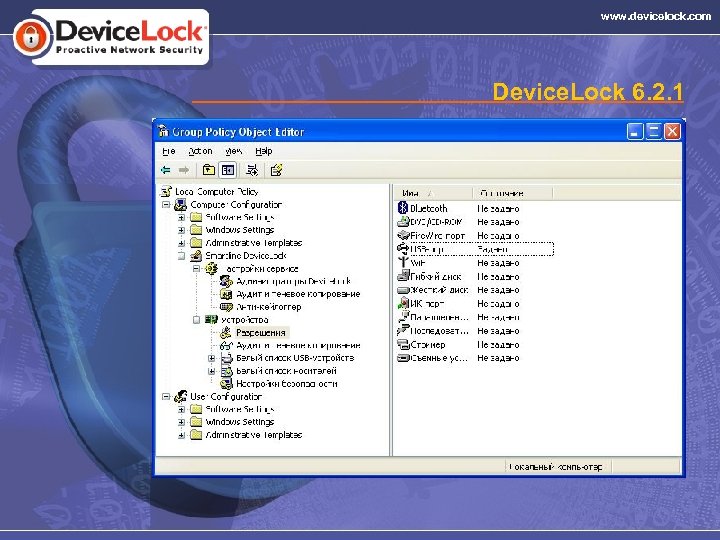Select the Bluetooth device icon in list
720x540 pixels.
[403, 208]
